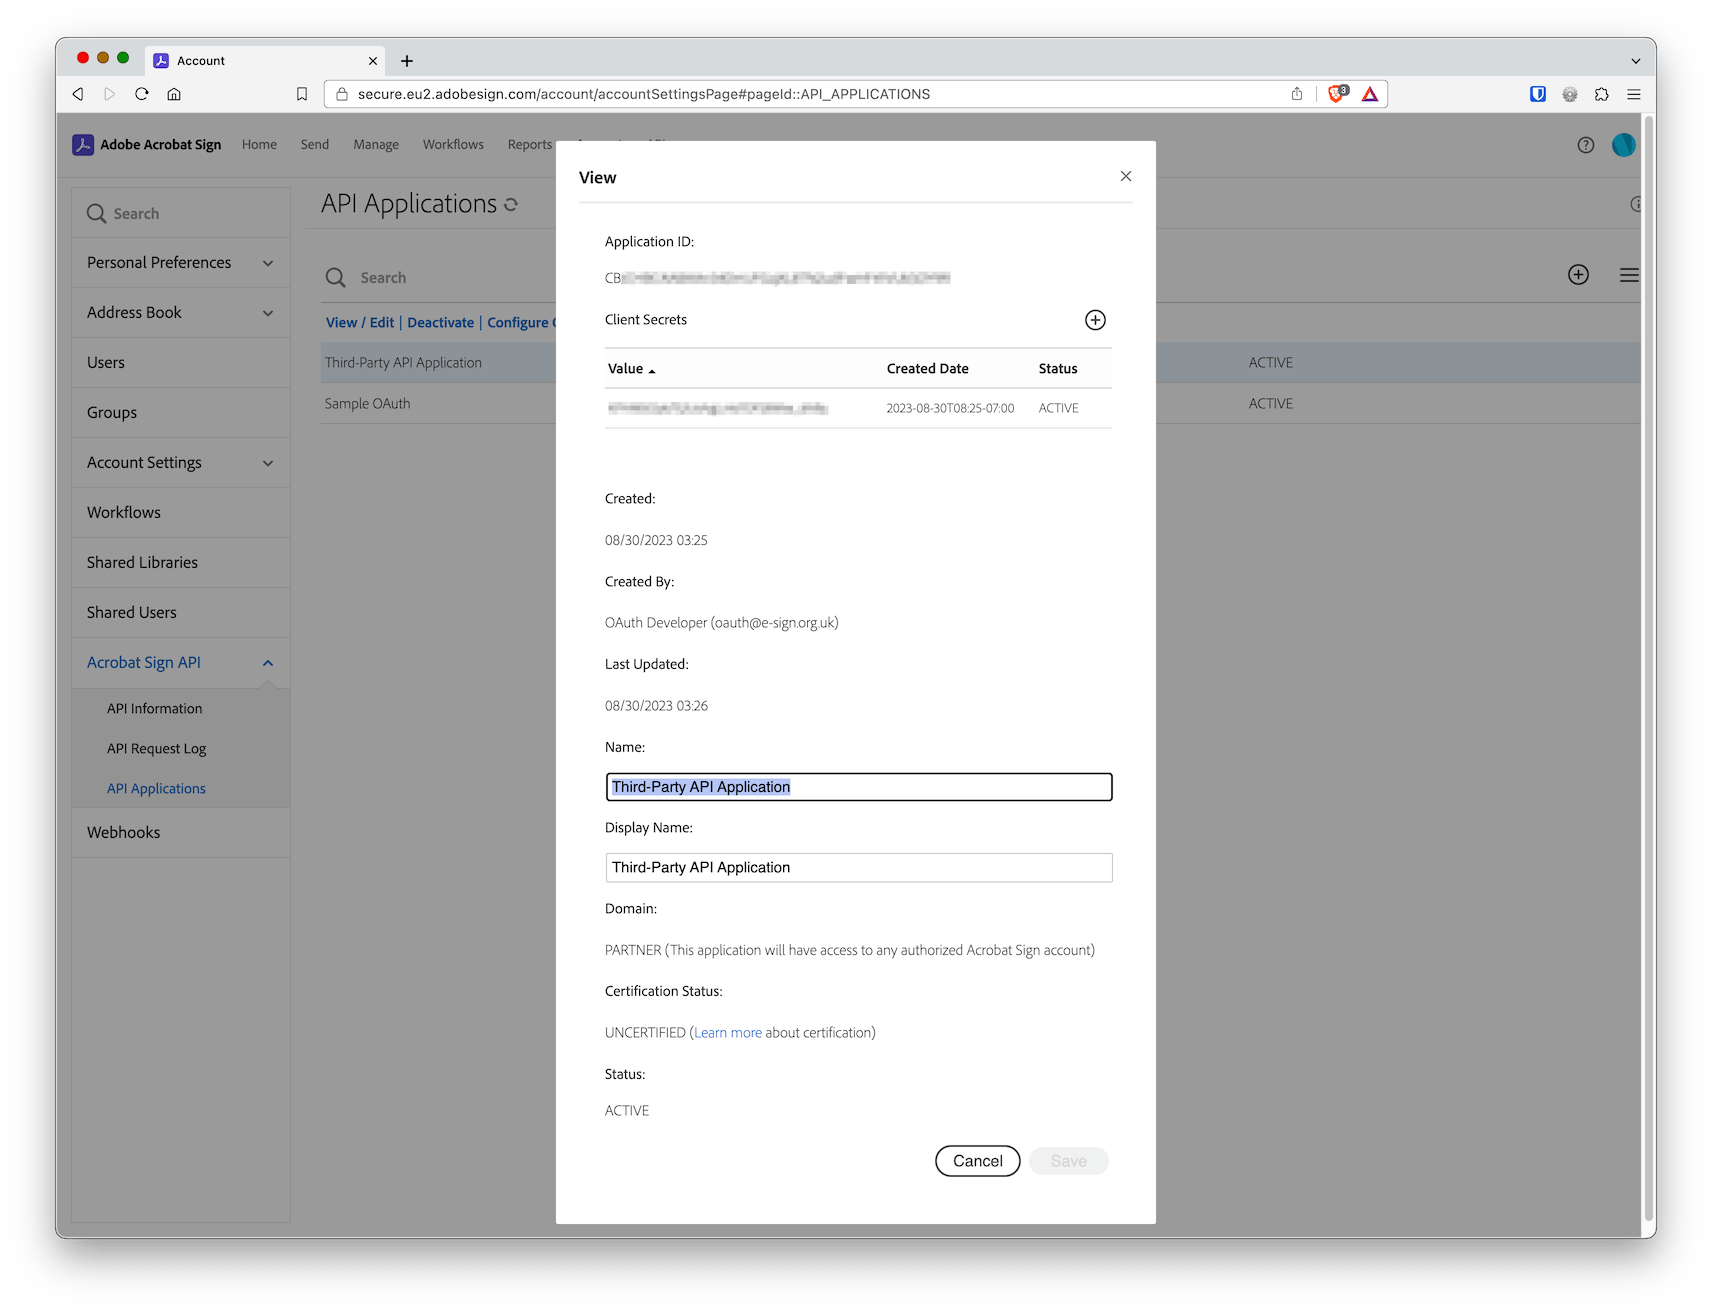Click the Display Name input field
Screen dimensions: 1712x1312
coord(859,868)
